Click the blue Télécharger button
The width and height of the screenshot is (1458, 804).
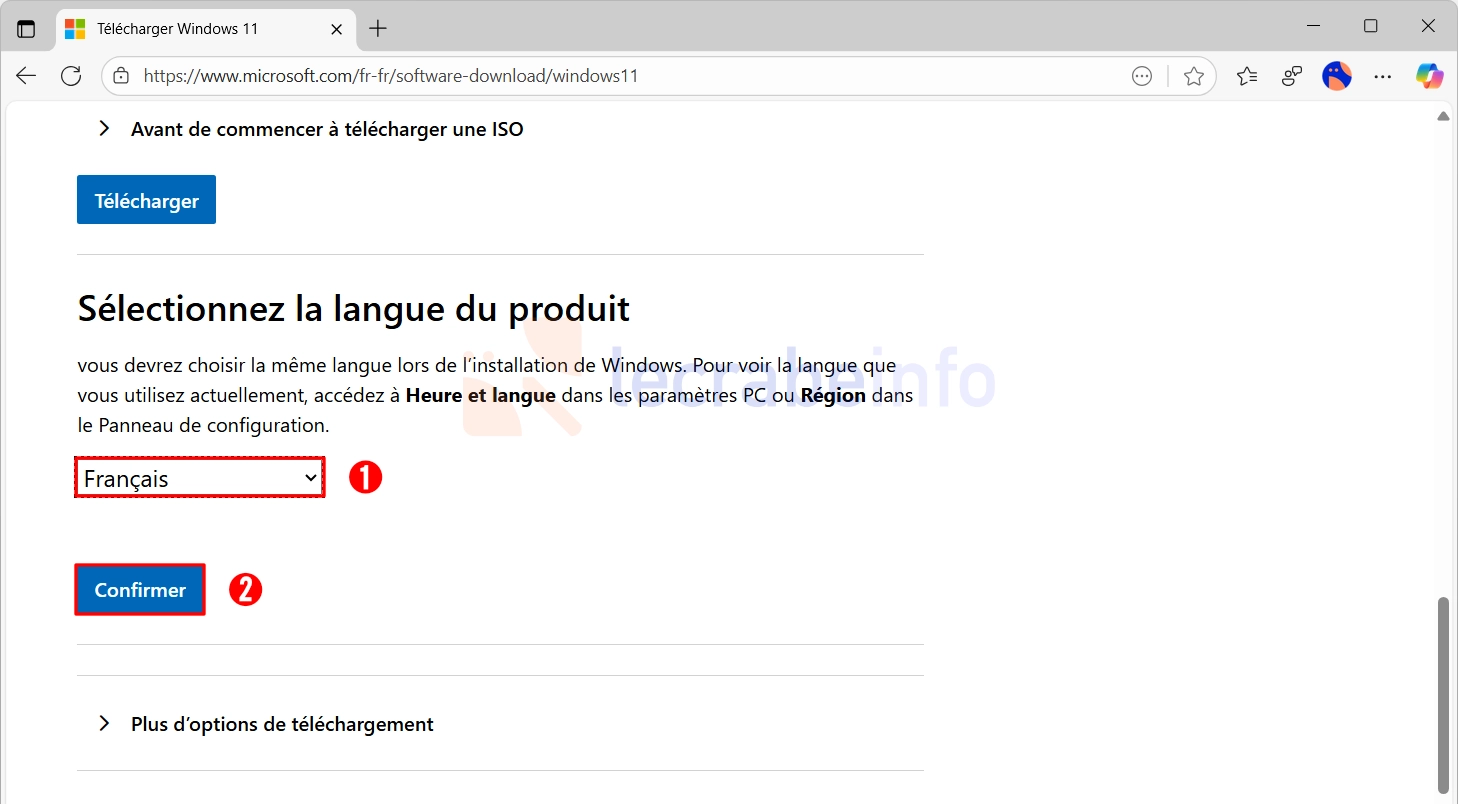(146, 201)
